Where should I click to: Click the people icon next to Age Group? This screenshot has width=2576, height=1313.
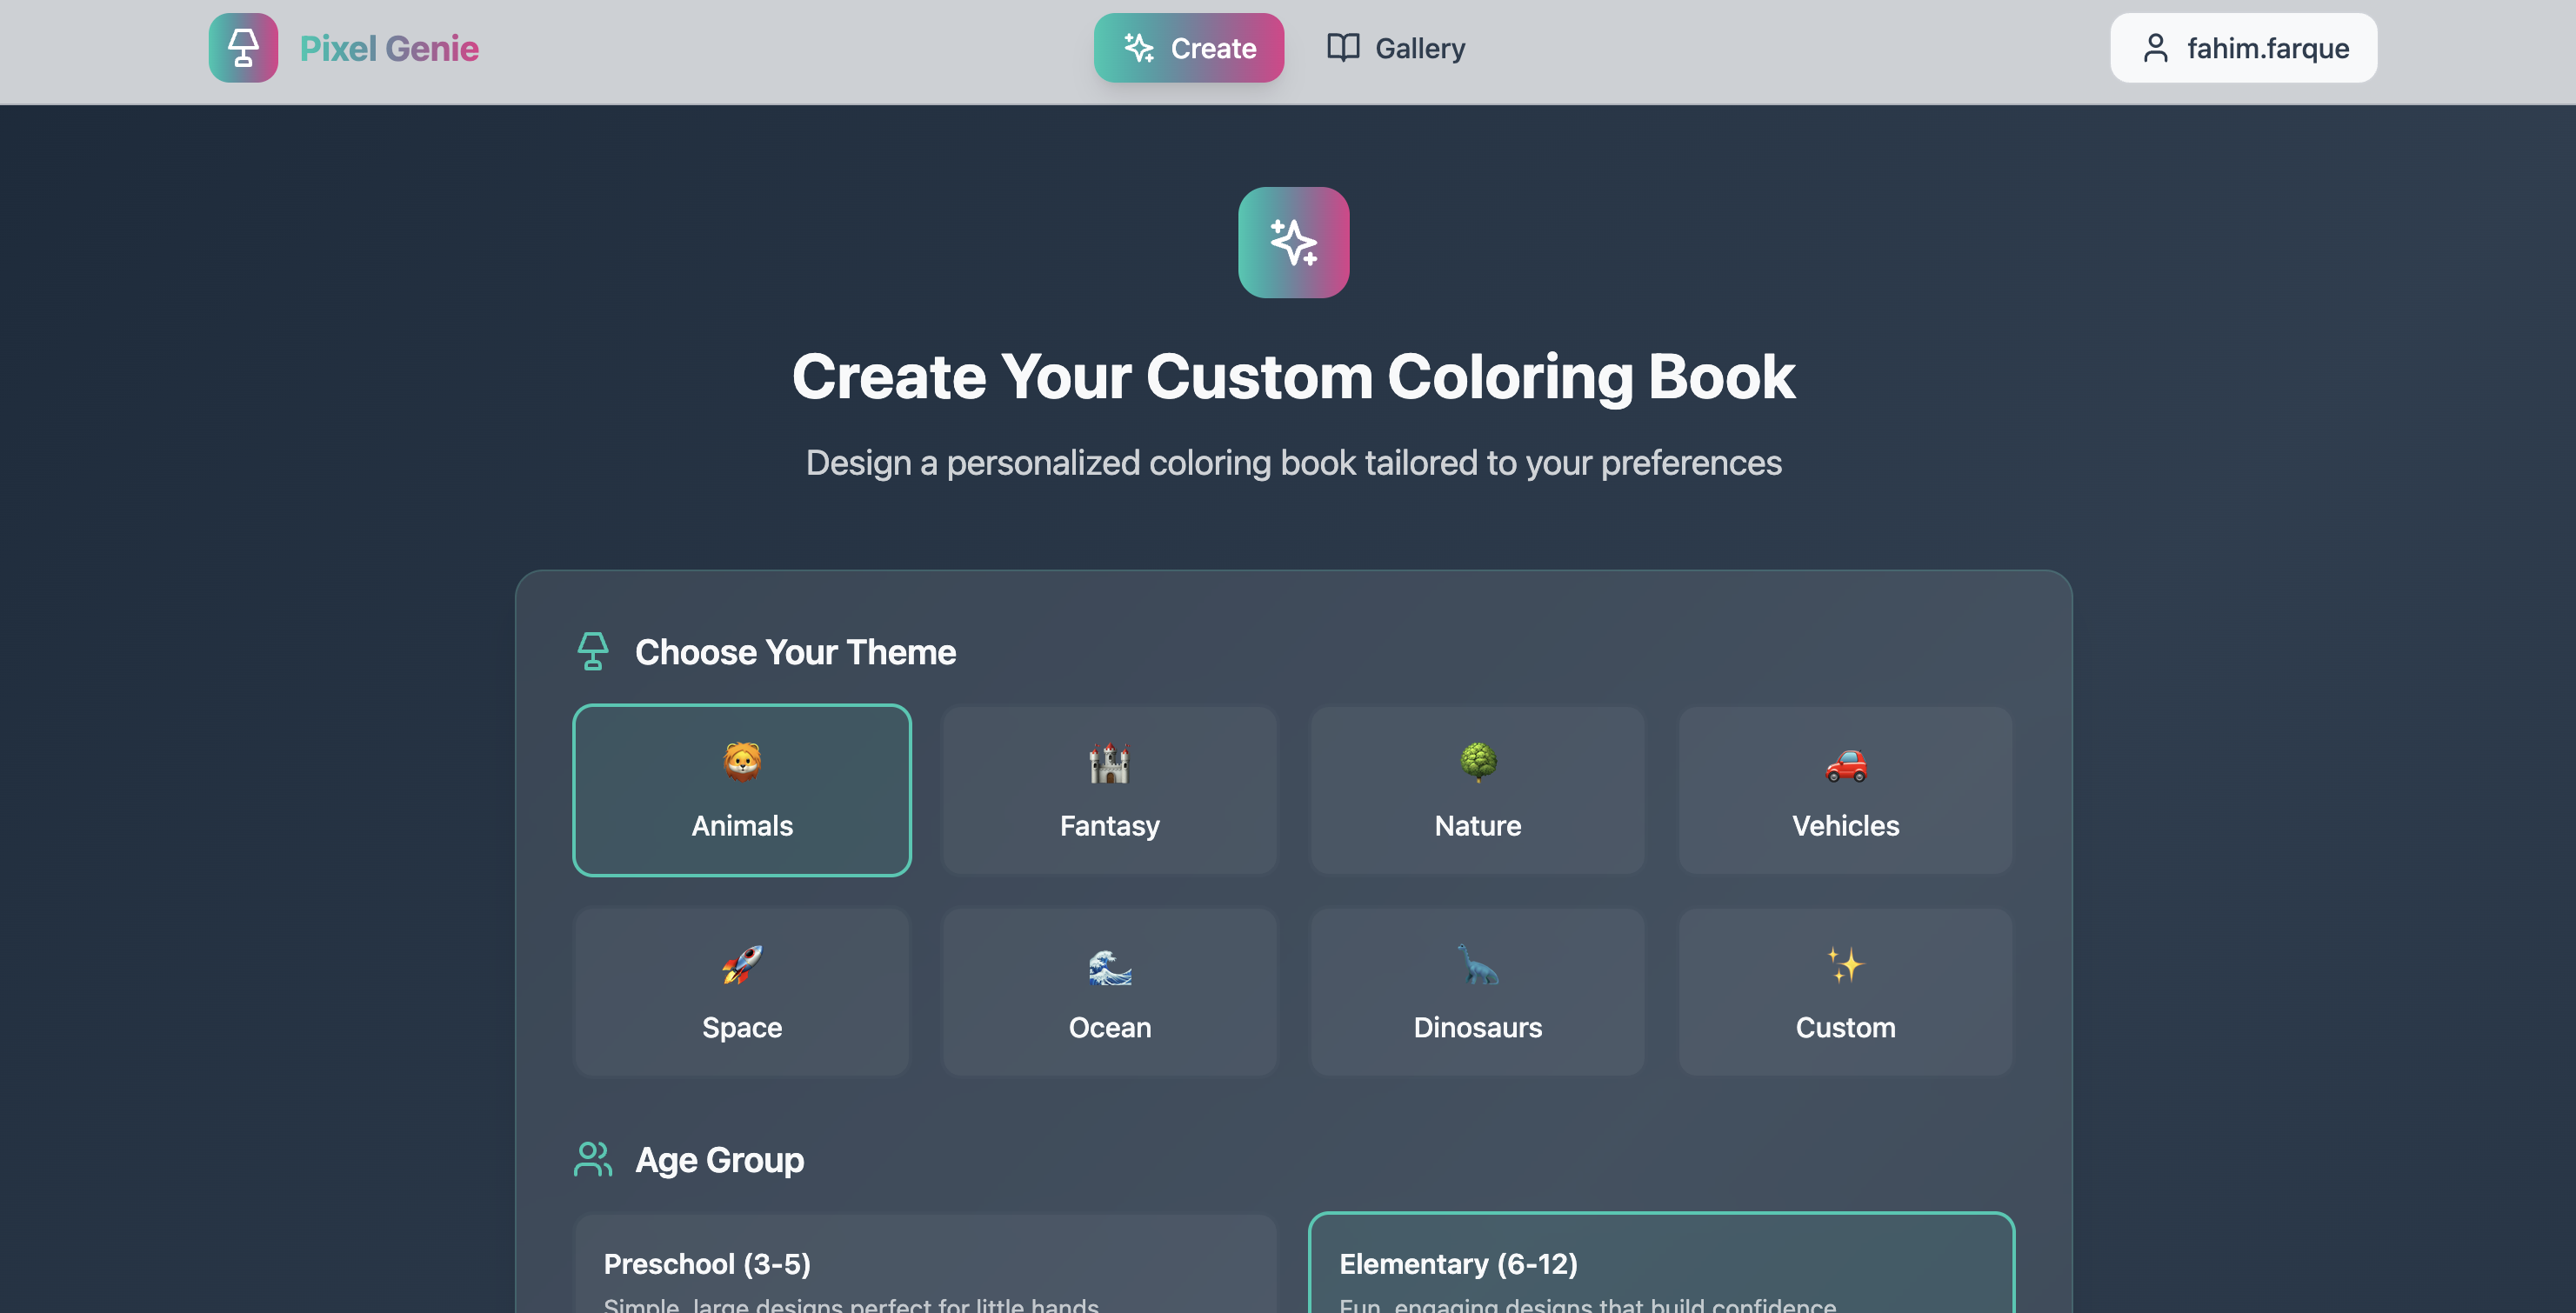pyautogui.click(x=593, y=1159)
